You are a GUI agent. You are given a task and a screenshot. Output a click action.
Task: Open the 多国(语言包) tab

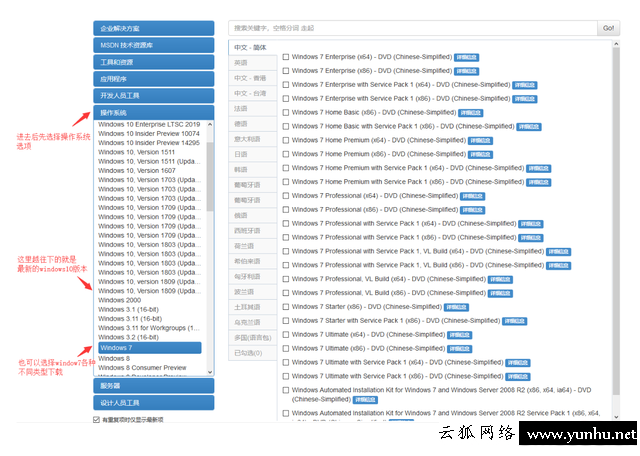pos(253,338)
